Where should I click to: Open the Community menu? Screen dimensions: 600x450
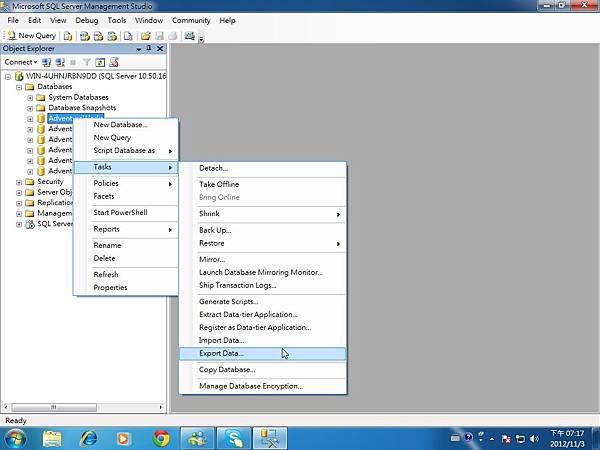point(191,20)
